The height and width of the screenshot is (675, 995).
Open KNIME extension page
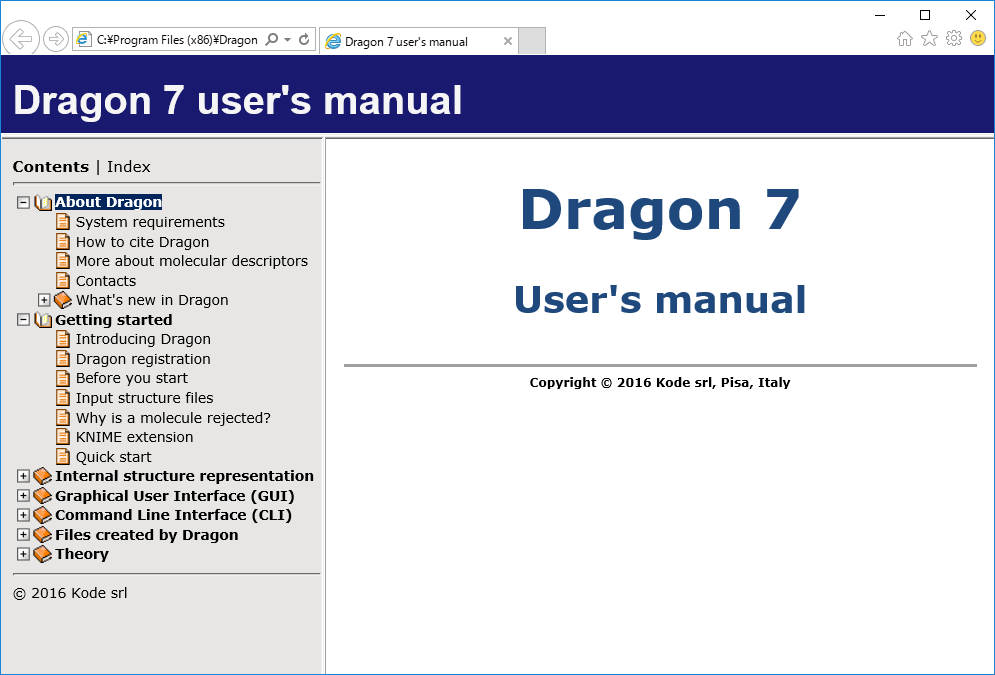pos(135,437)
